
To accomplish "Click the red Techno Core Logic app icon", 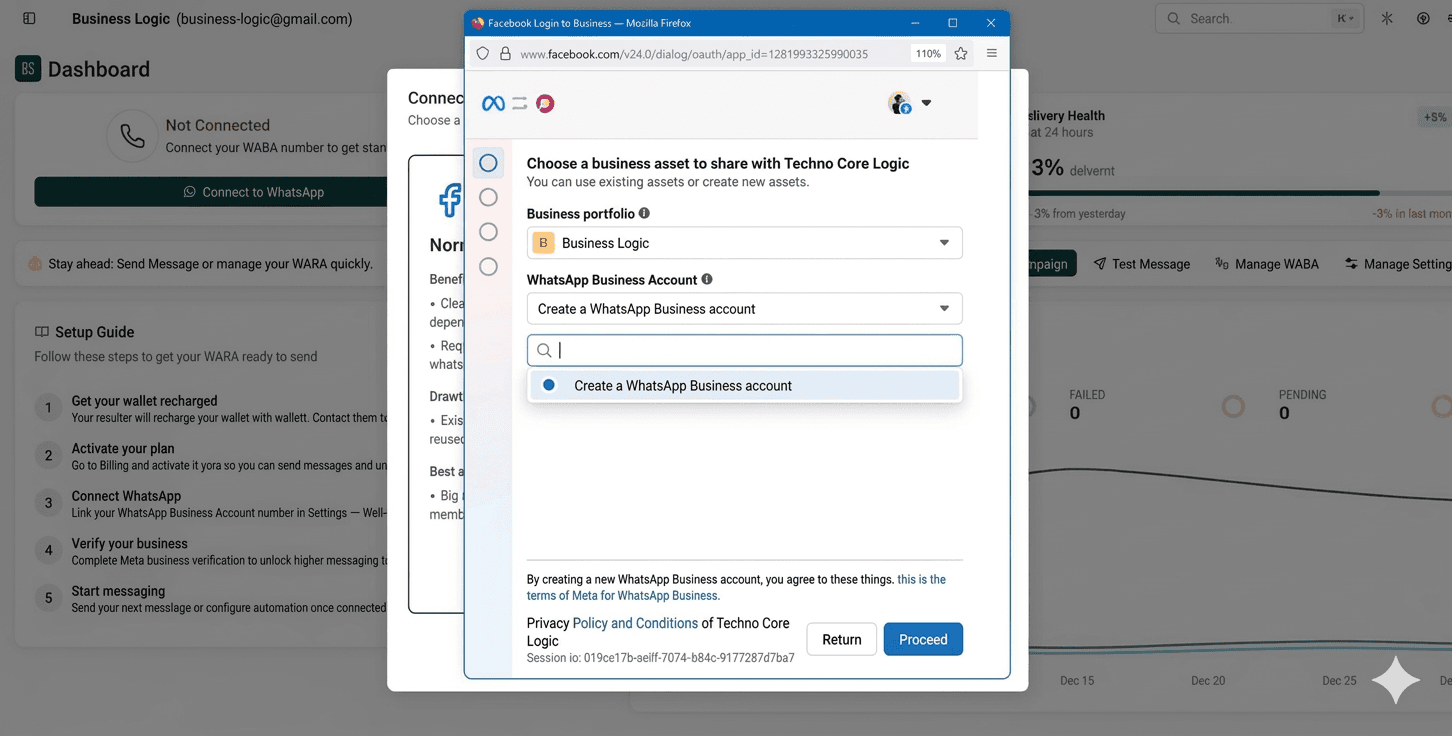I will 545,103.
